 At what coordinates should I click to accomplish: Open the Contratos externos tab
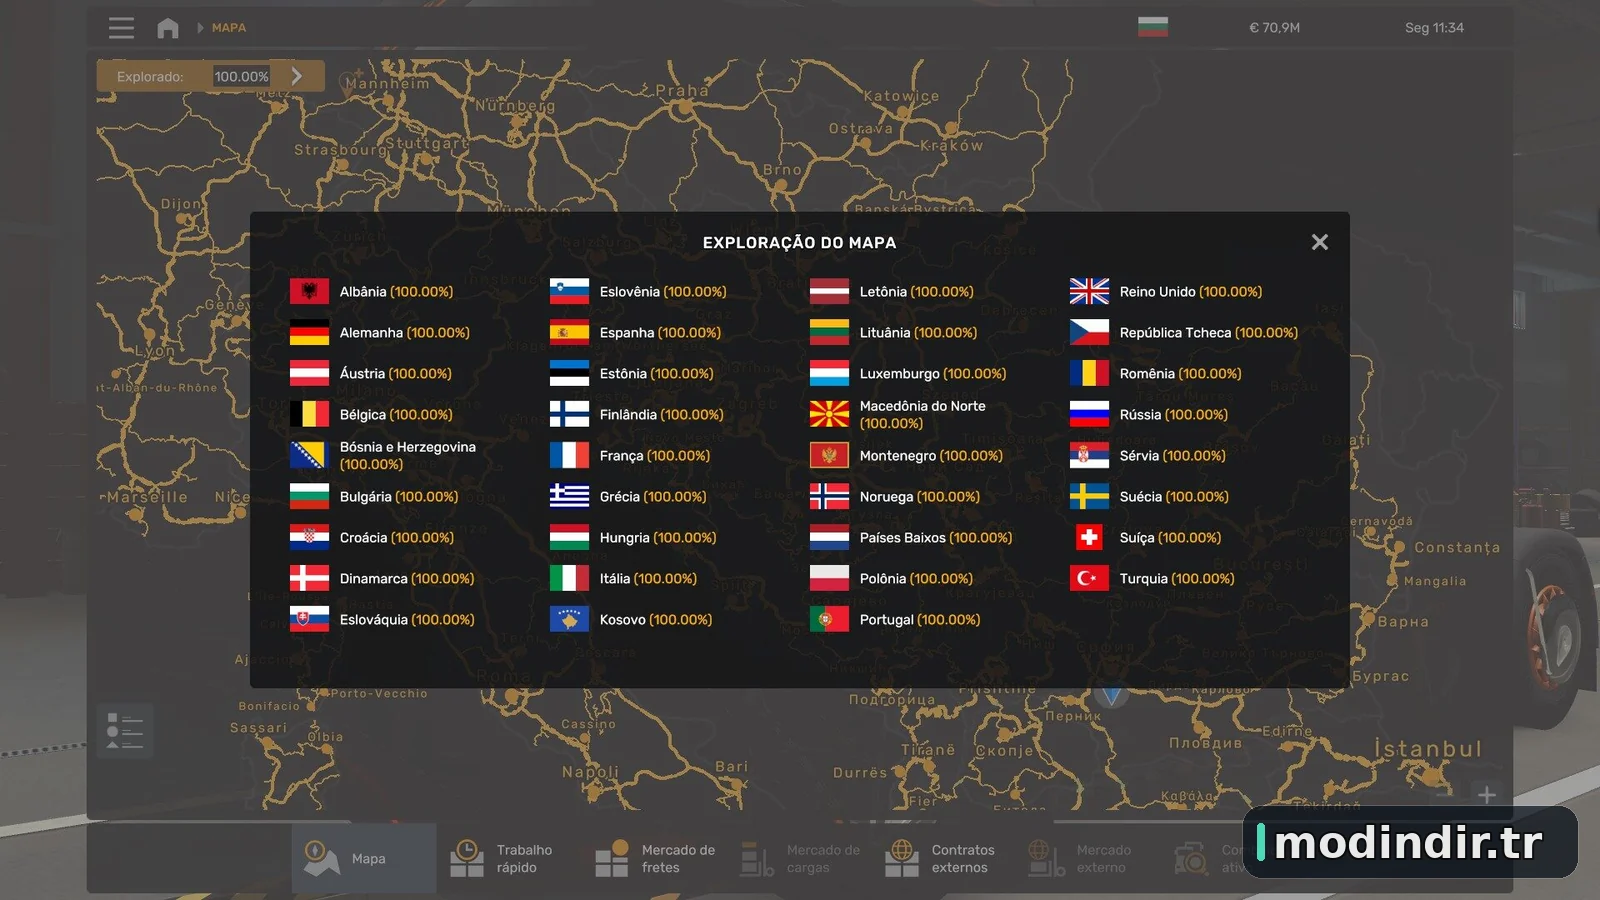[x=945, y=858]
